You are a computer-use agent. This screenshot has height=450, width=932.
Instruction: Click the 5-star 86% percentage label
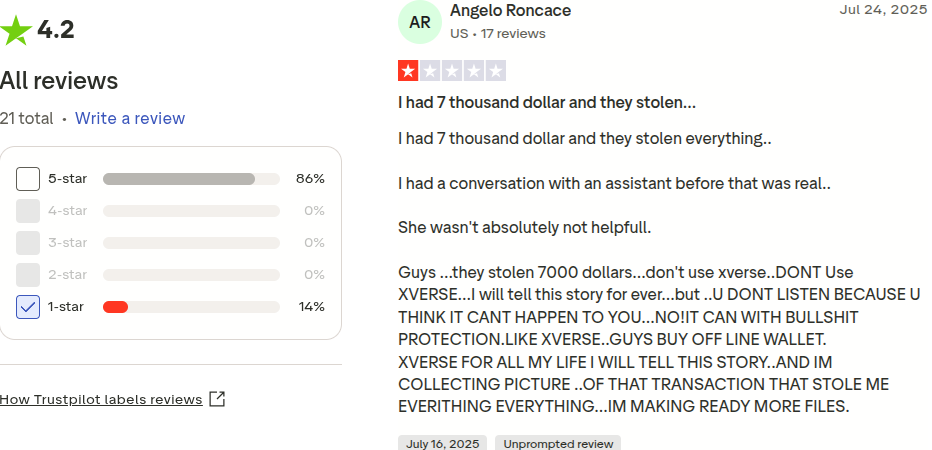tap(310, 179)
